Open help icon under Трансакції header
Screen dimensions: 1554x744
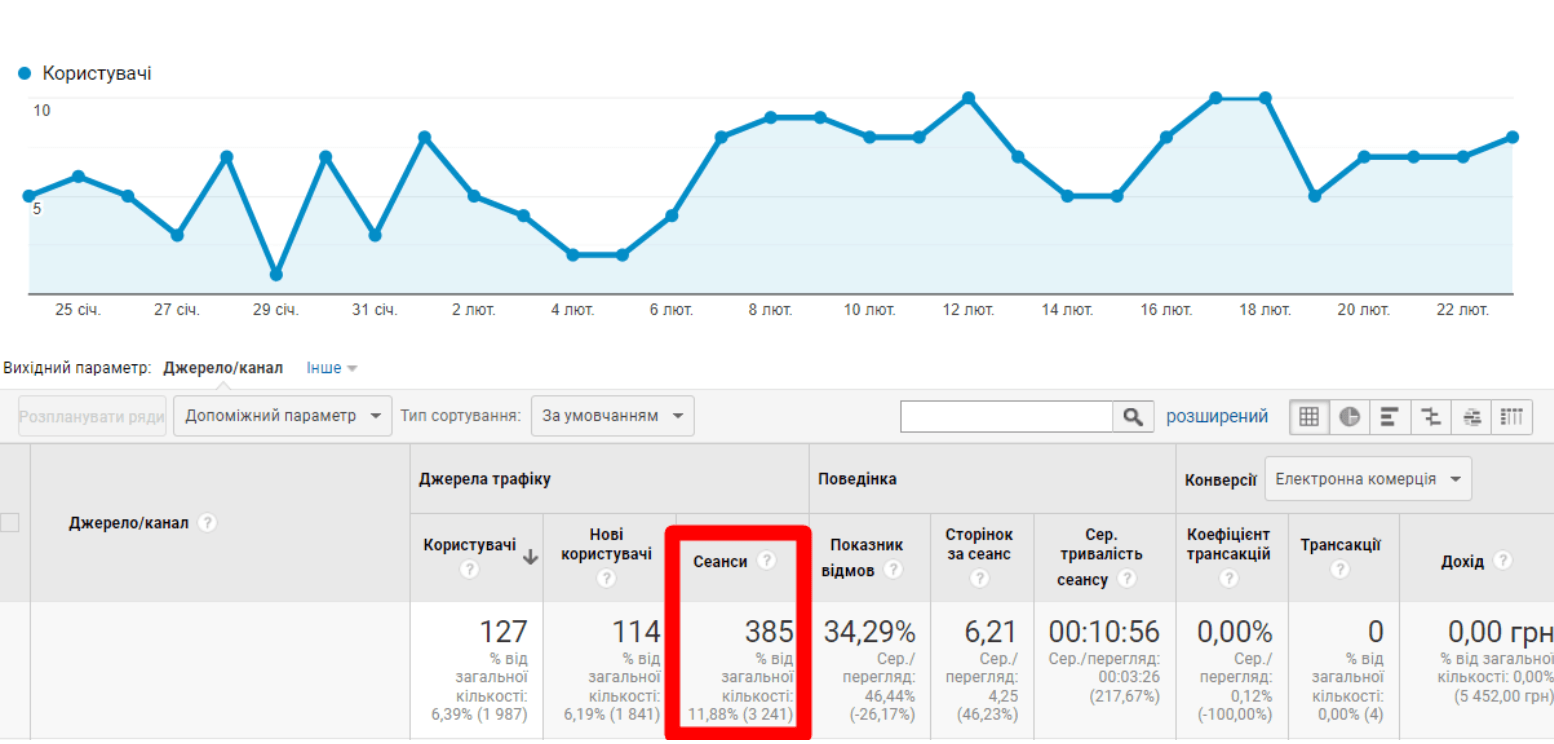(x=1340, y=570)
